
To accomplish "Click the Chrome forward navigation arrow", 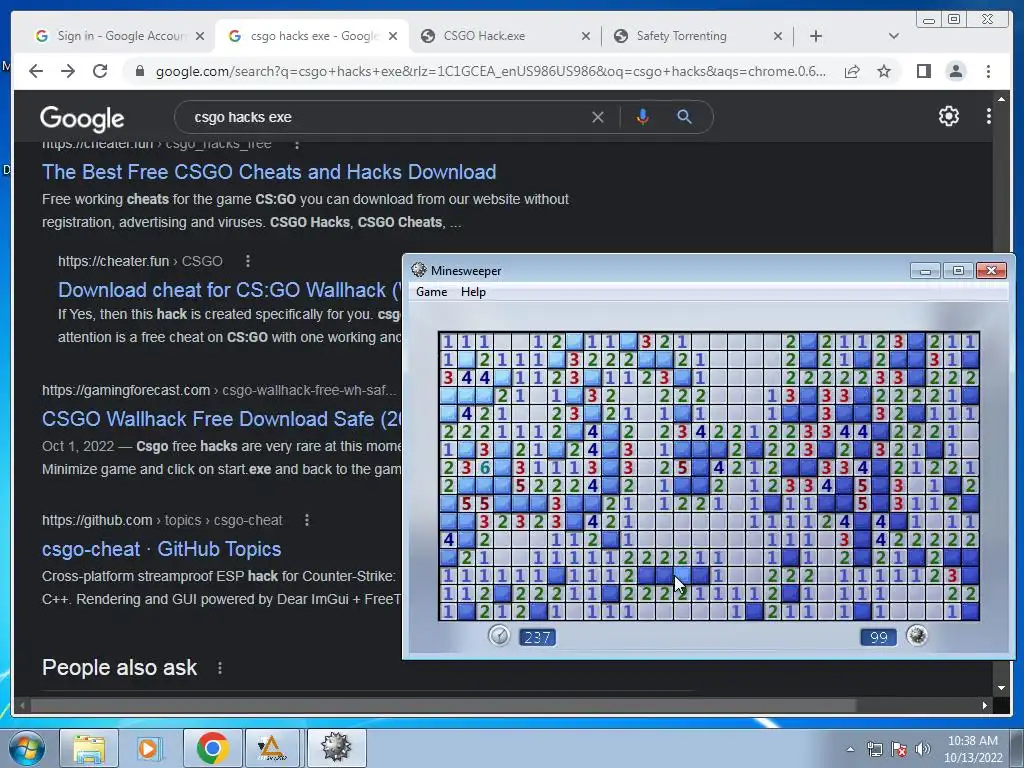I will 68,71.
